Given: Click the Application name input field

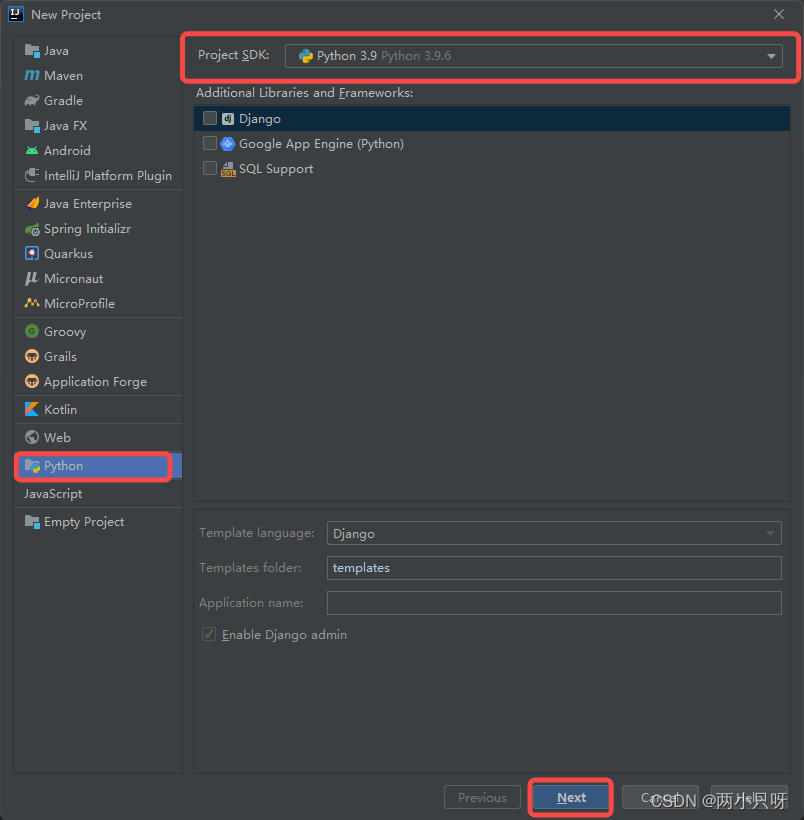Looking at the screenshot, I should point(554,603).
